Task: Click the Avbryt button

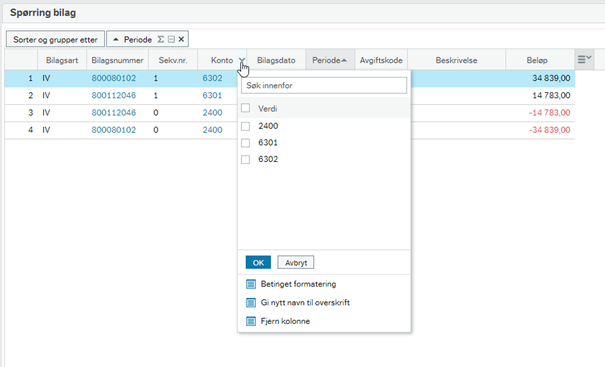Action: [296, 262]
